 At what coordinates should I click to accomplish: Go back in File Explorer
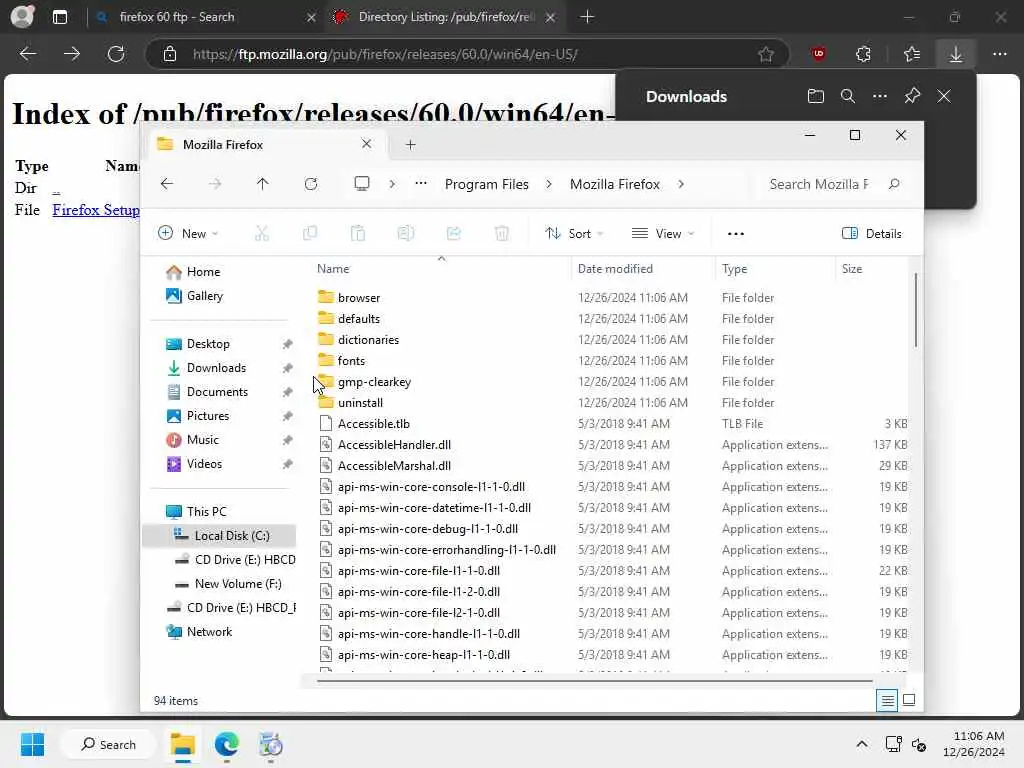click(167, 184)
